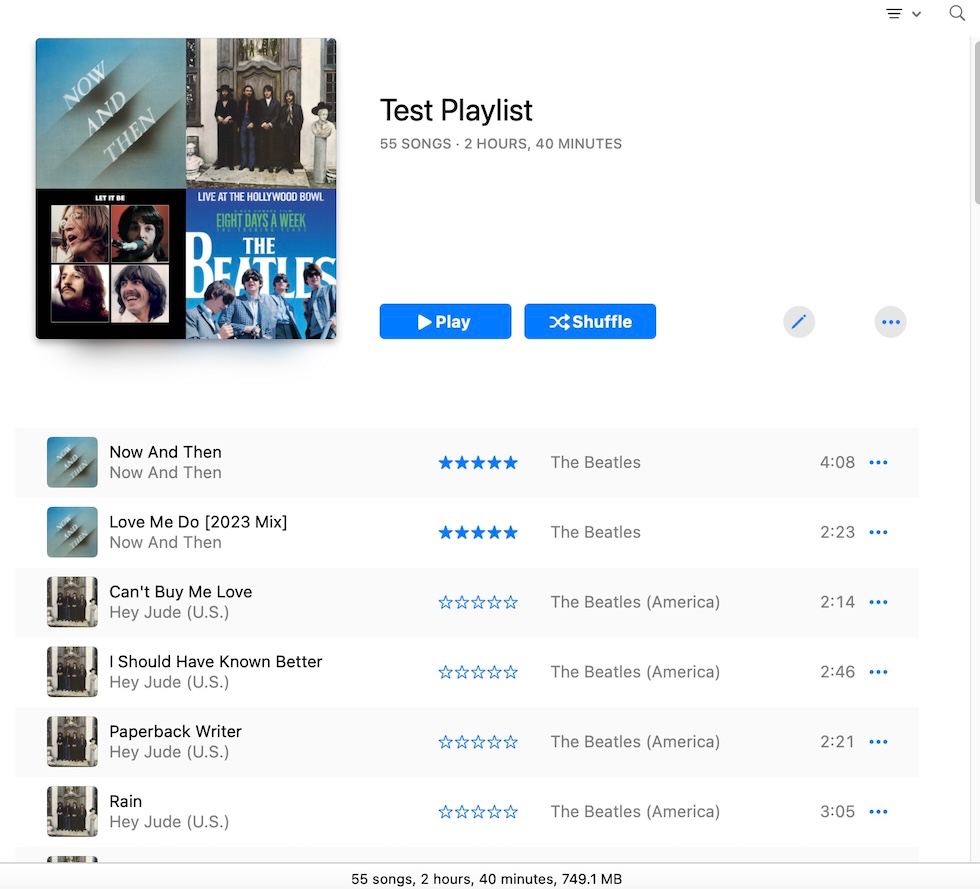This screenshot has height=889, width=980.
Task: Select the 'Can't Buy Me Love' title
Action: click(x=181, y=592)
